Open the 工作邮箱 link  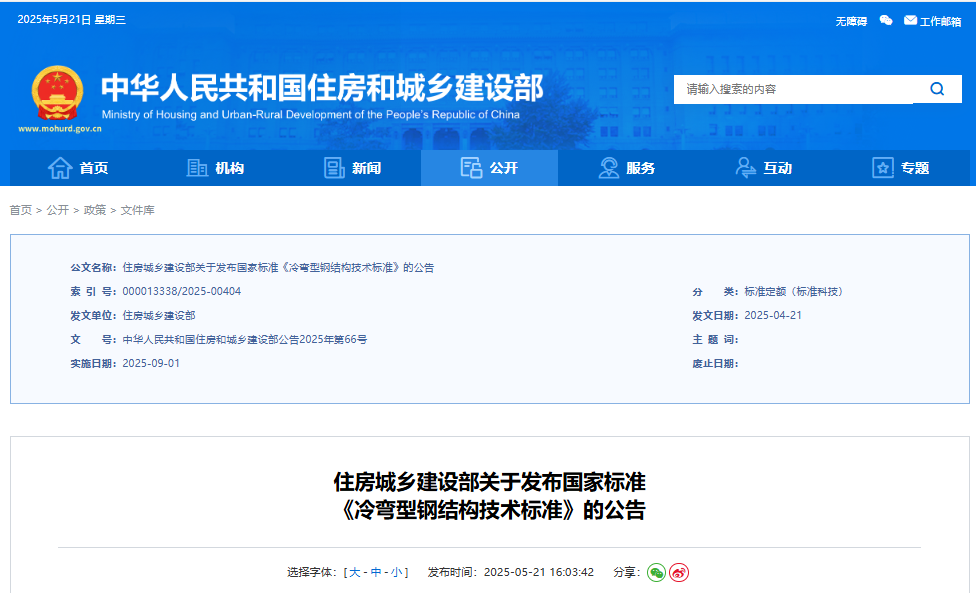(x=941, y=21)
